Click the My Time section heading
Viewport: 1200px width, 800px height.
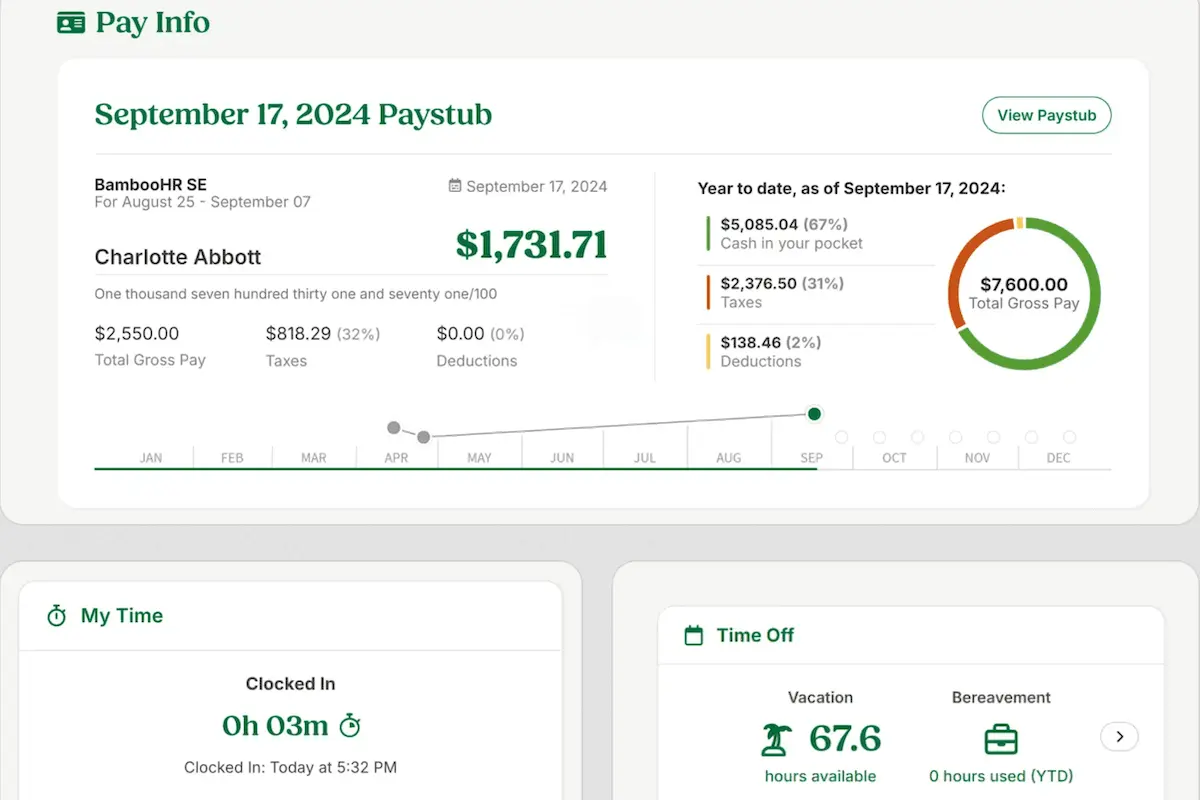coord(122,616)
